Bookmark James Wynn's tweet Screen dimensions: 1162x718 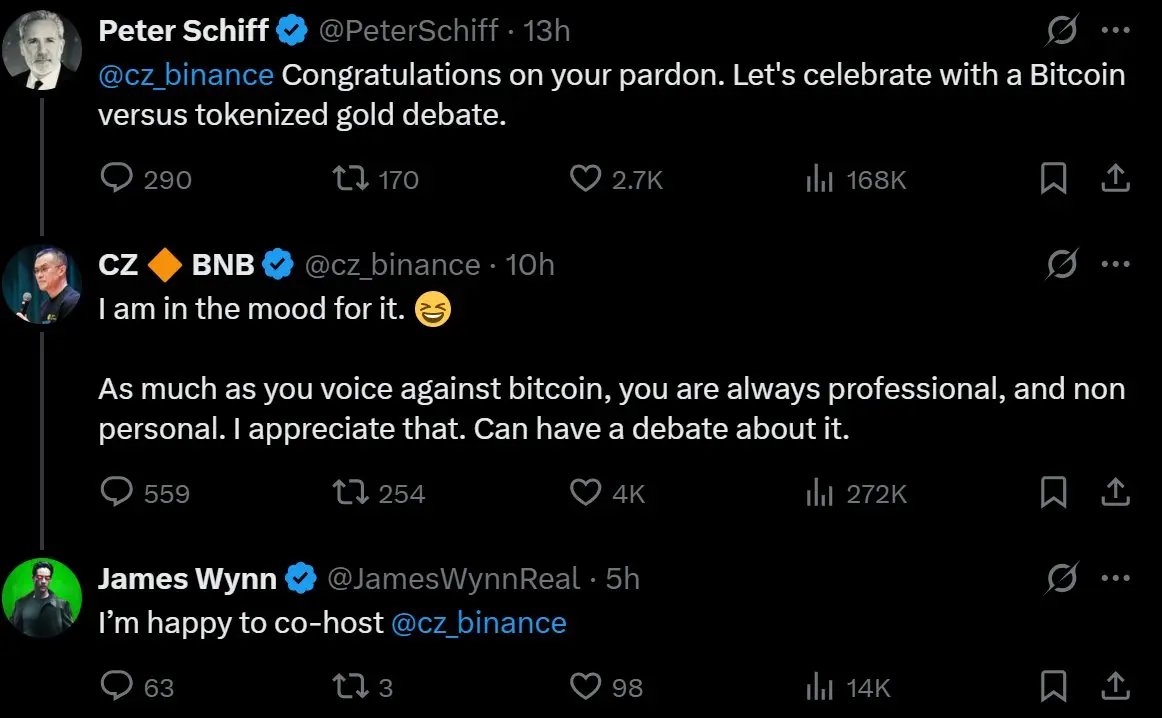1053,686
